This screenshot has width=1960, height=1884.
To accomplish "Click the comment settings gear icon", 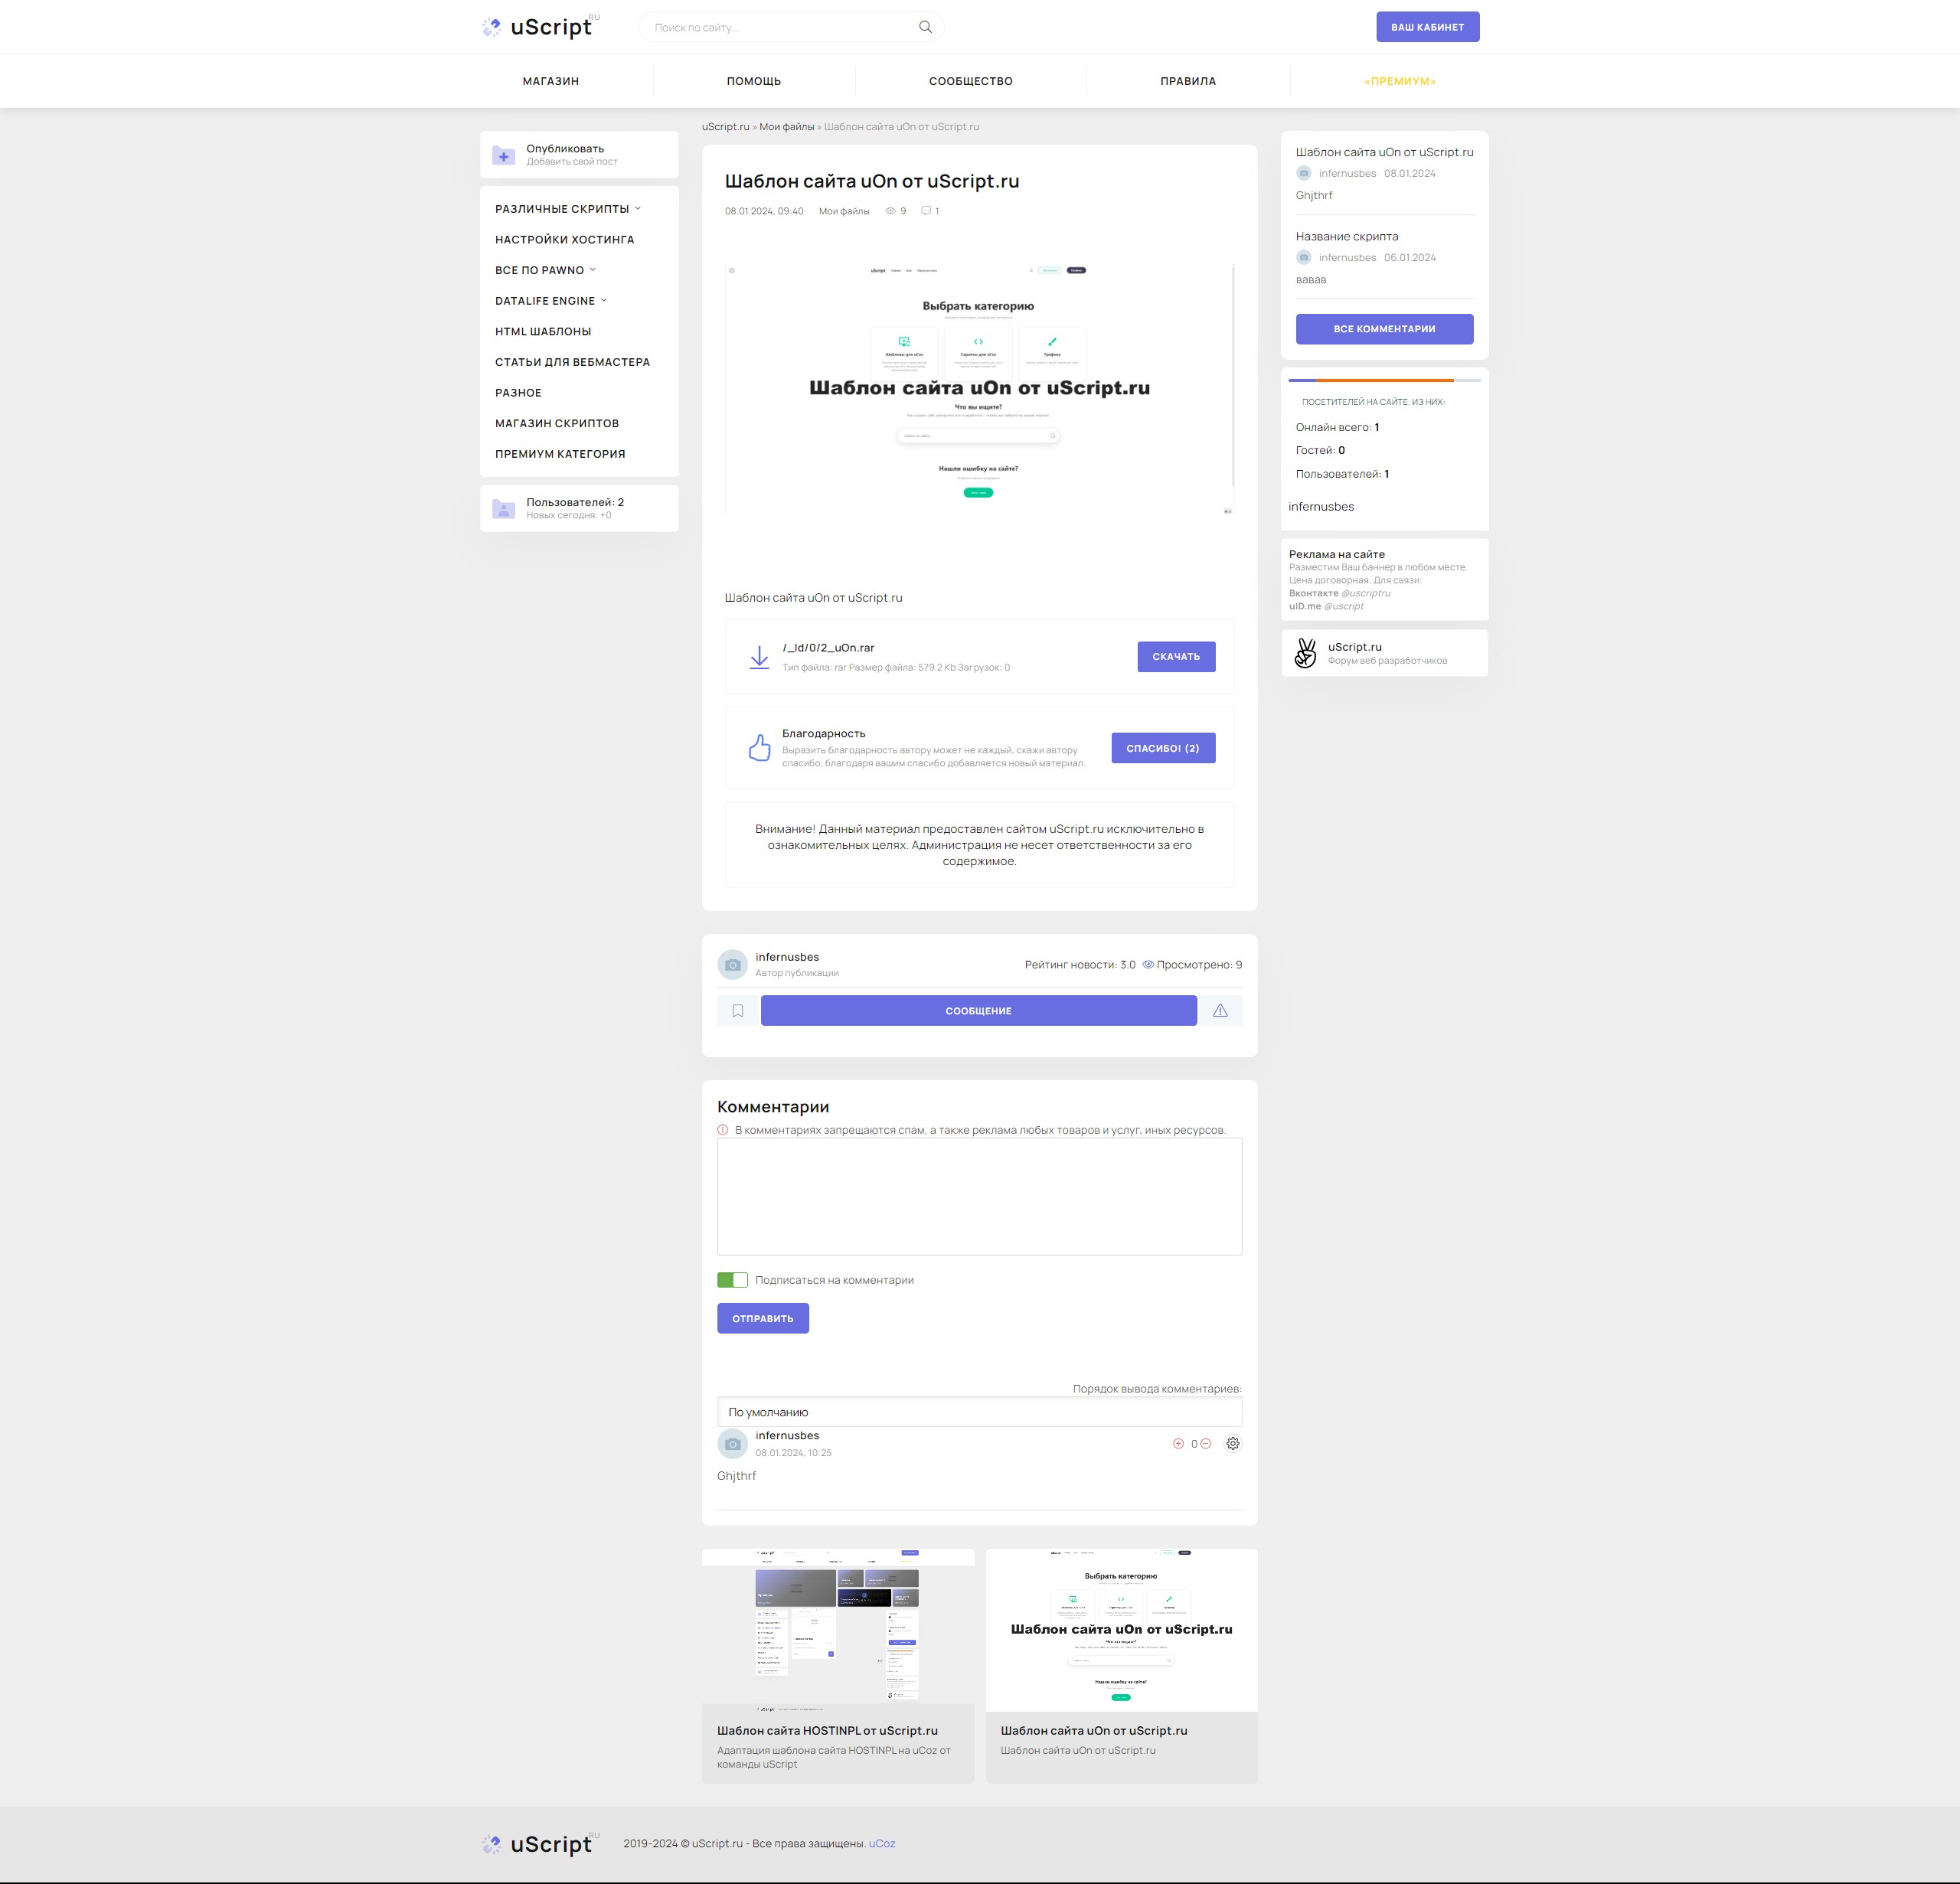I will (x=1233, y=1443).
